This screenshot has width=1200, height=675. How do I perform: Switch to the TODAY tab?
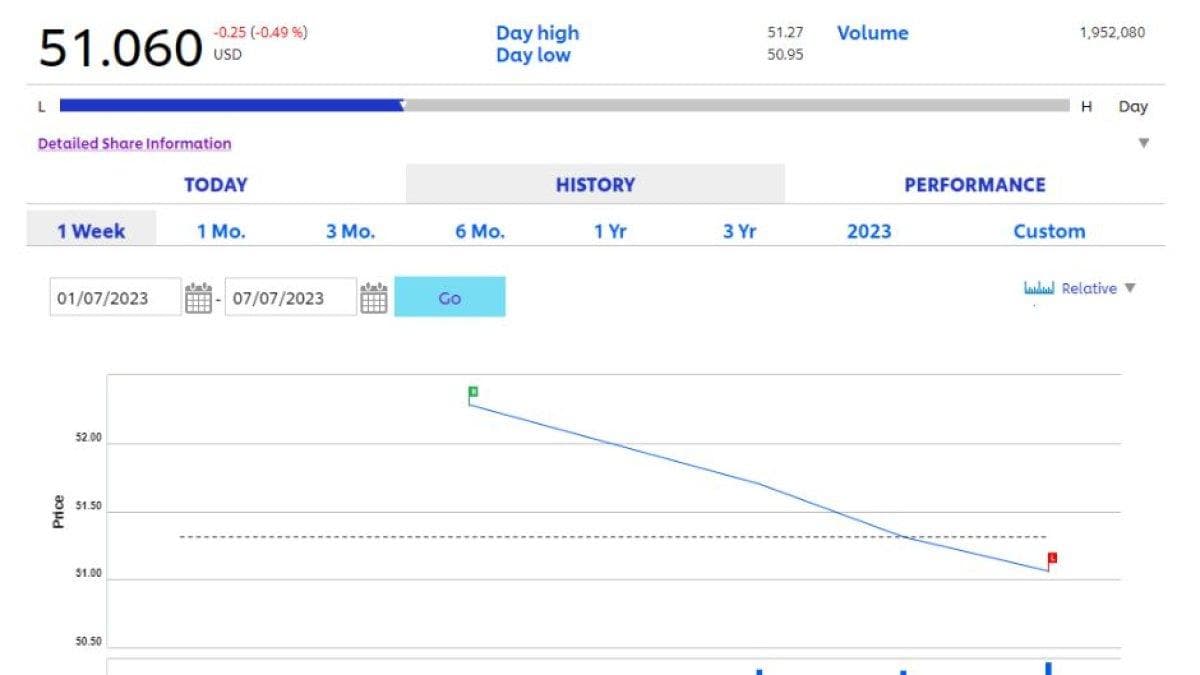215,185
